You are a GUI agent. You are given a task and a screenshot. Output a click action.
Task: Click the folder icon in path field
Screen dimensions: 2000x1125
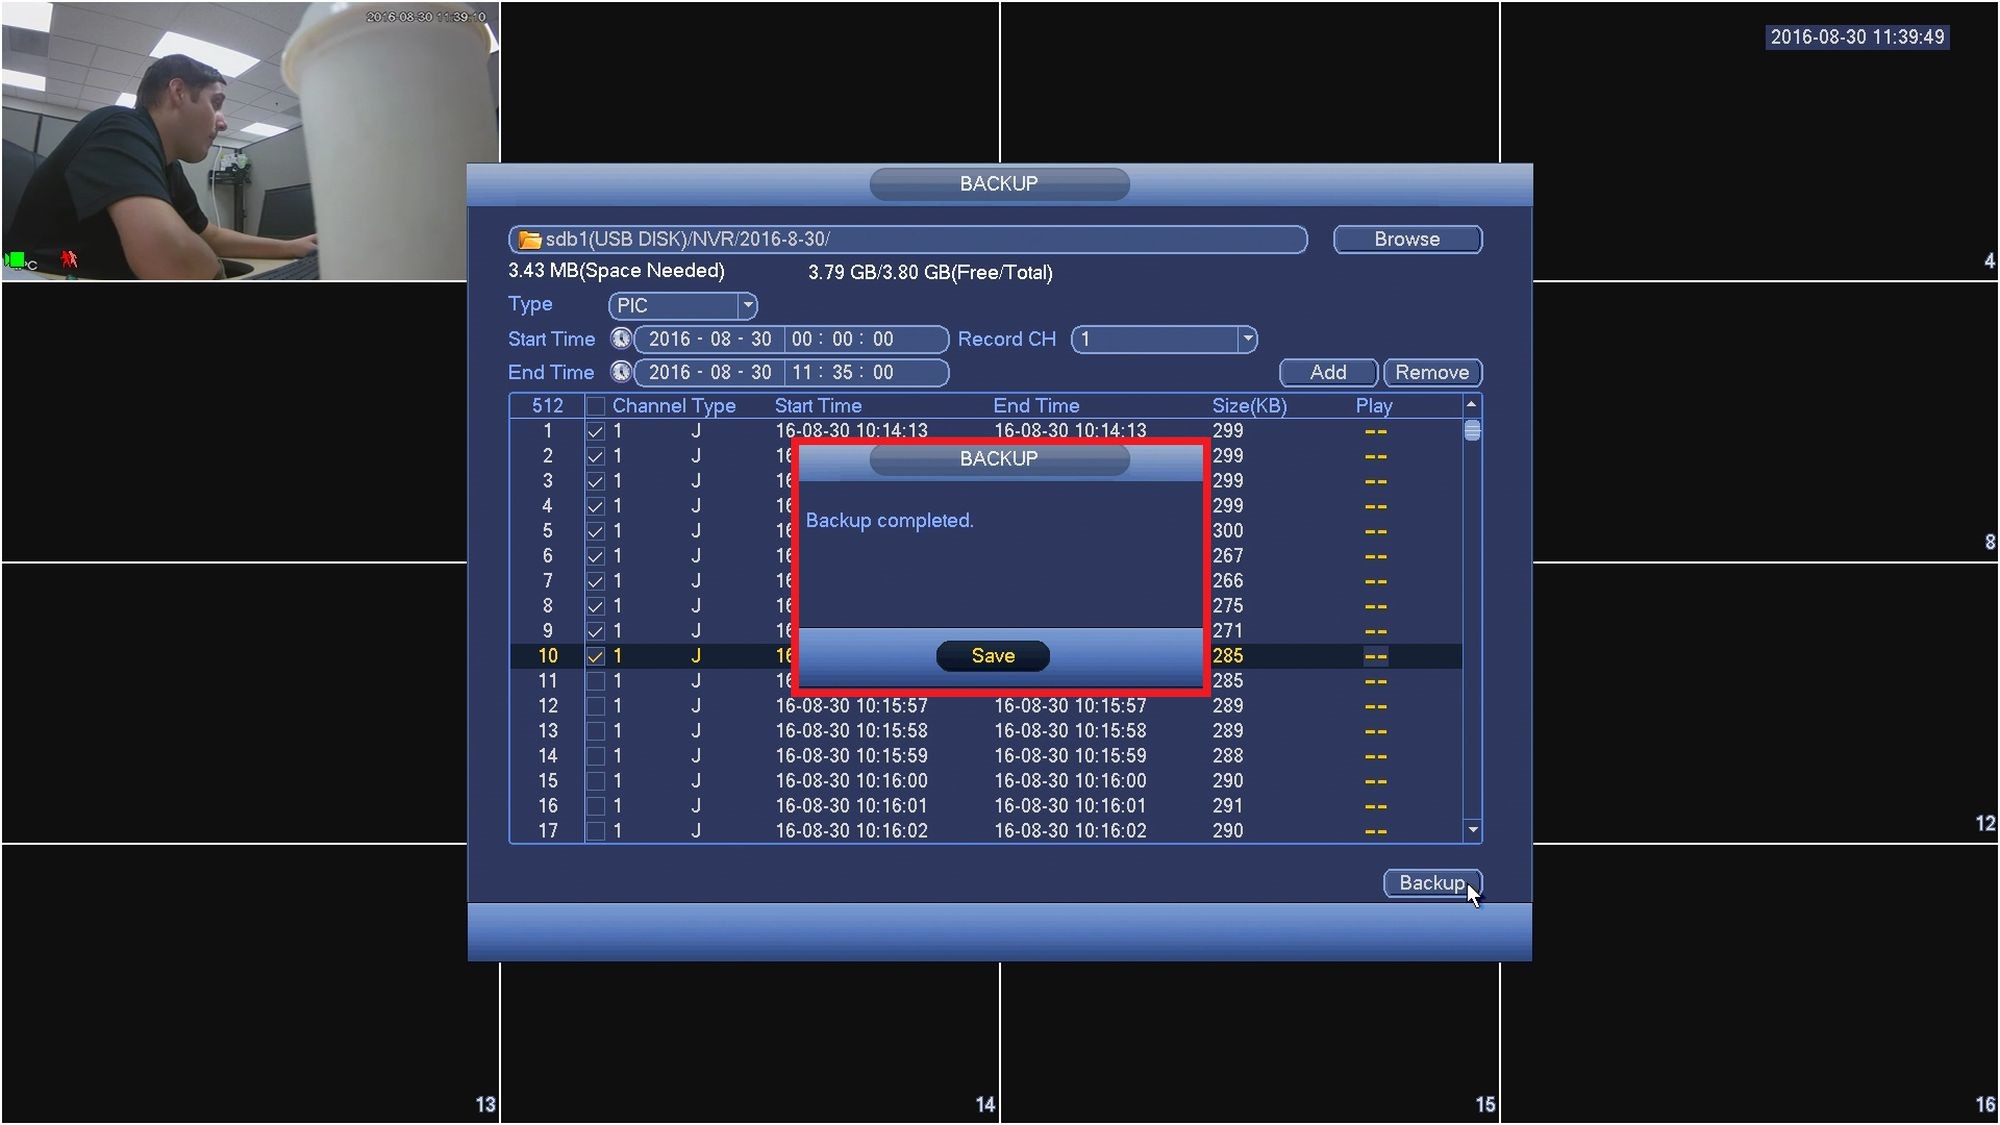pyautogui.click(x=529, y=240)
